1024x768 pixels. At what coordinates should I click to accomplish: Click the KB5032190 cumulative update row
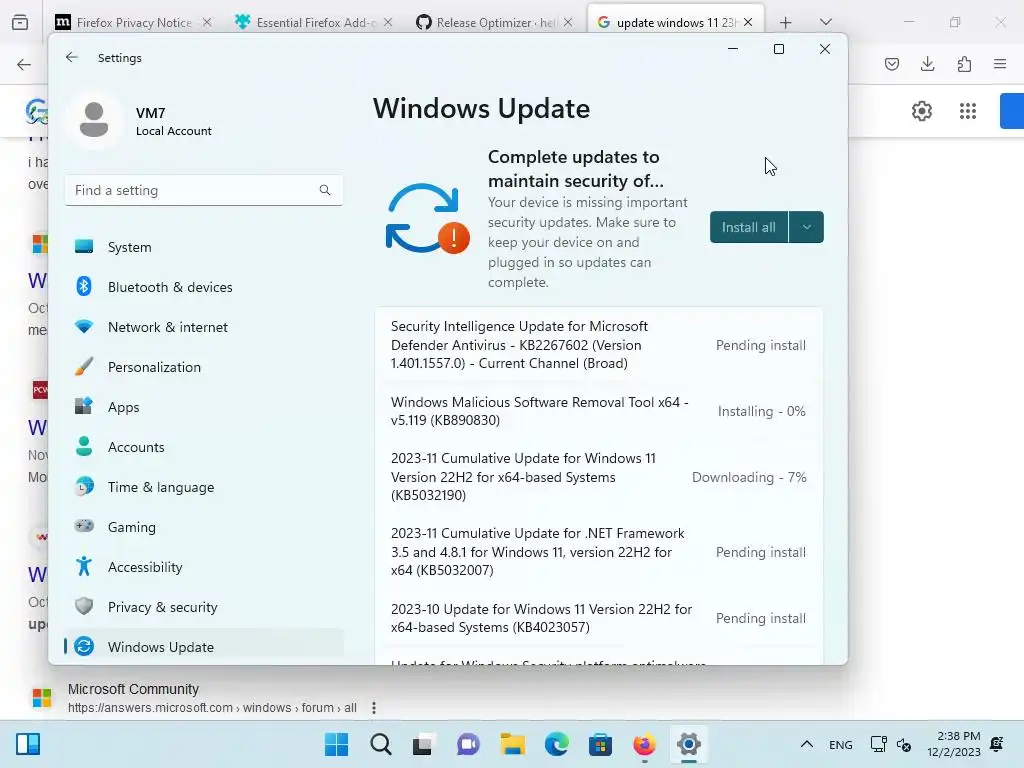coord(599,477)
